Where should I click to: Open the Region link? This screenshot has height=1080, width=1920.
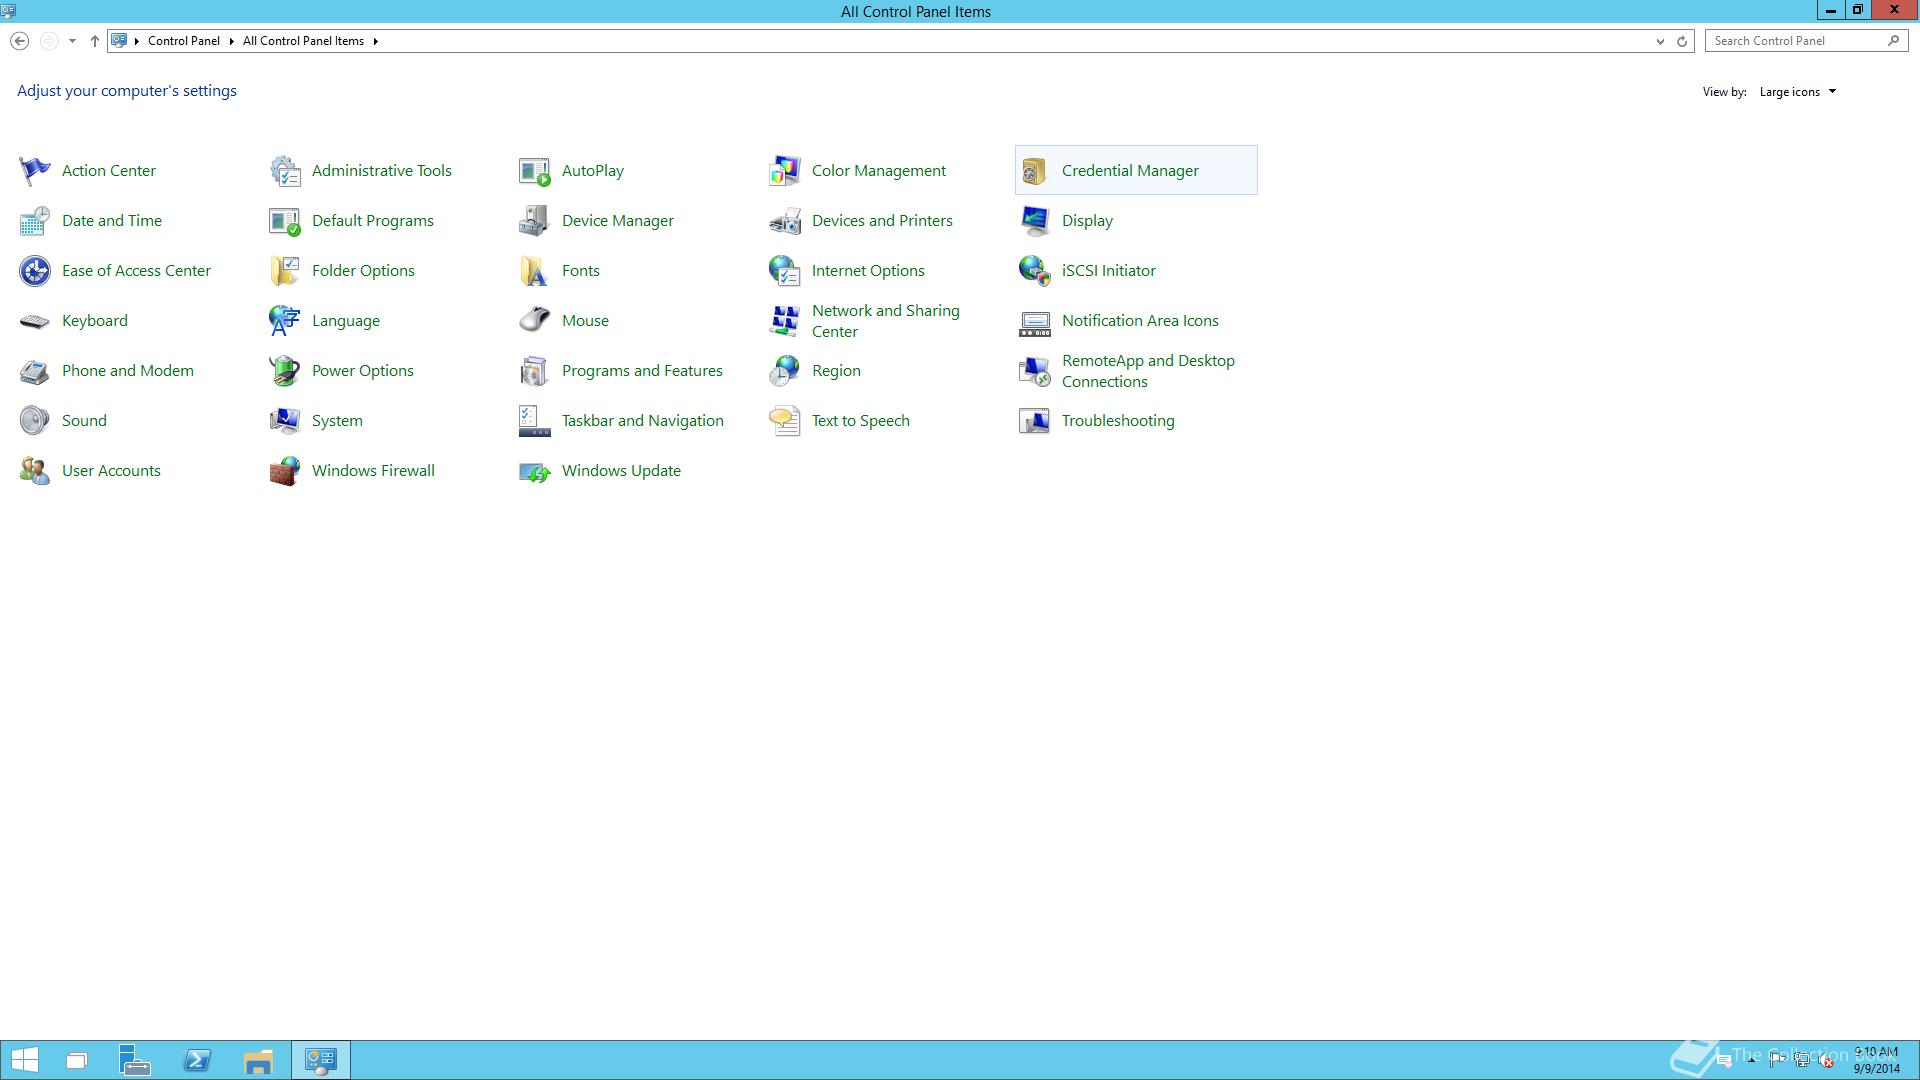coord(836,371)
